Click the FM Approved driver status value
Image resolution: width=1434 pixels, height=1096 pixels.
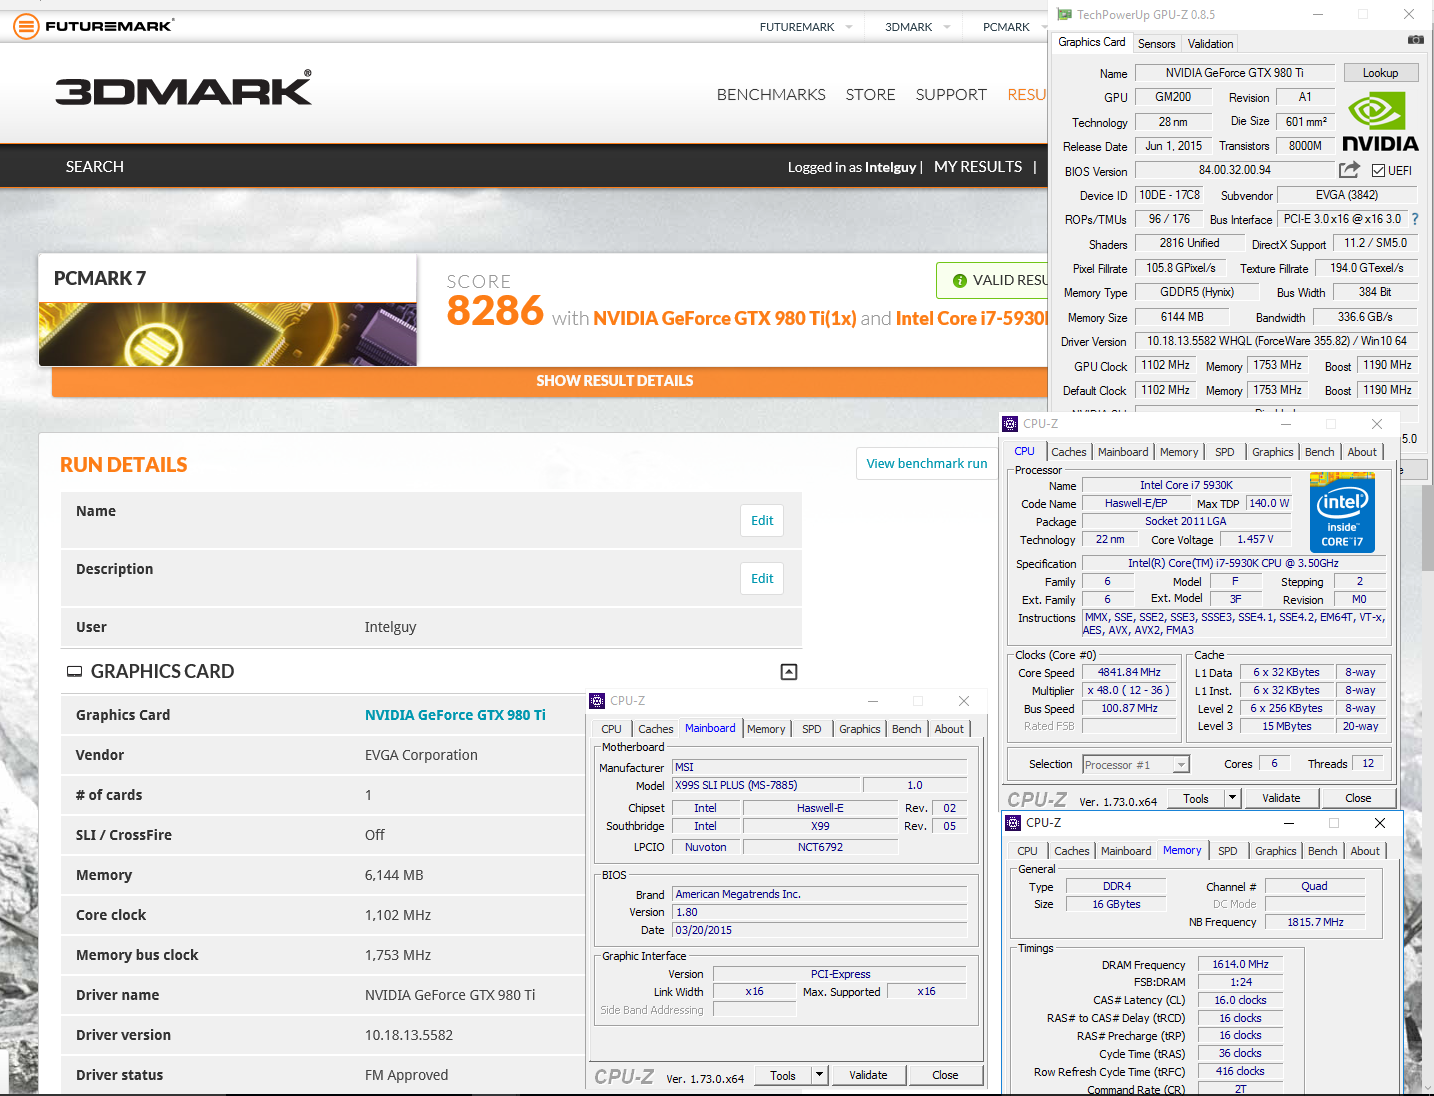pyautogui.click(x=406, y=1075)
